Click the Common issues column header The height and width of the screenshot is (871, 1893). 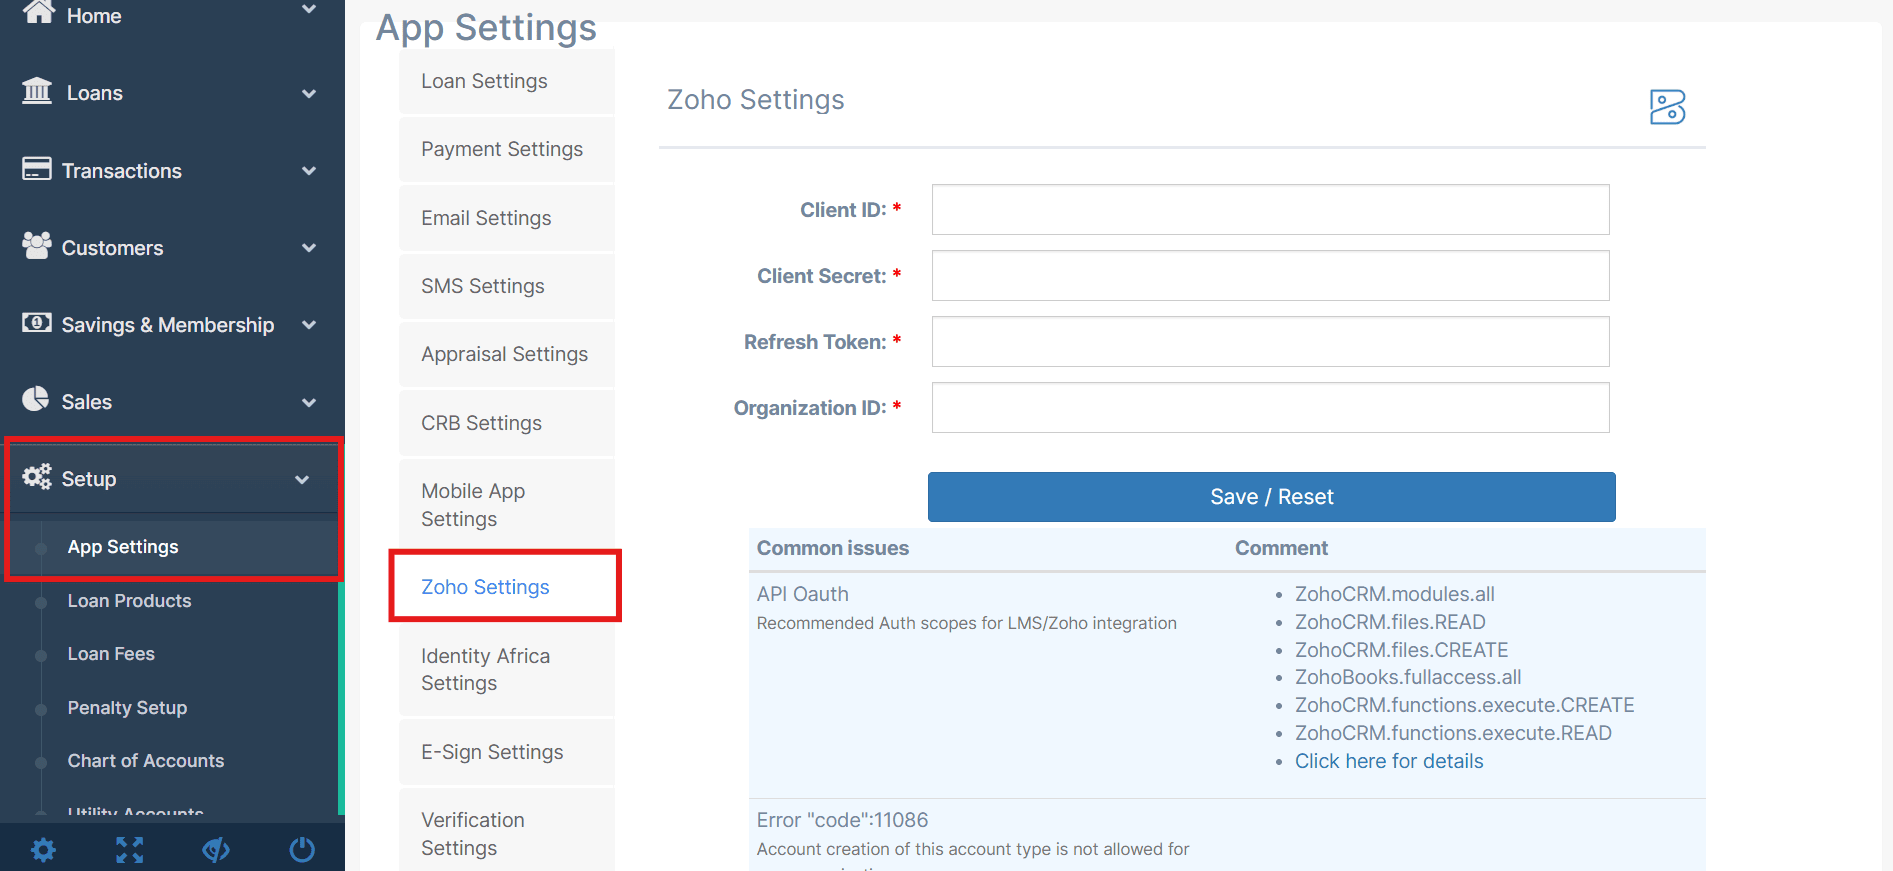click(x=833, y=548)
